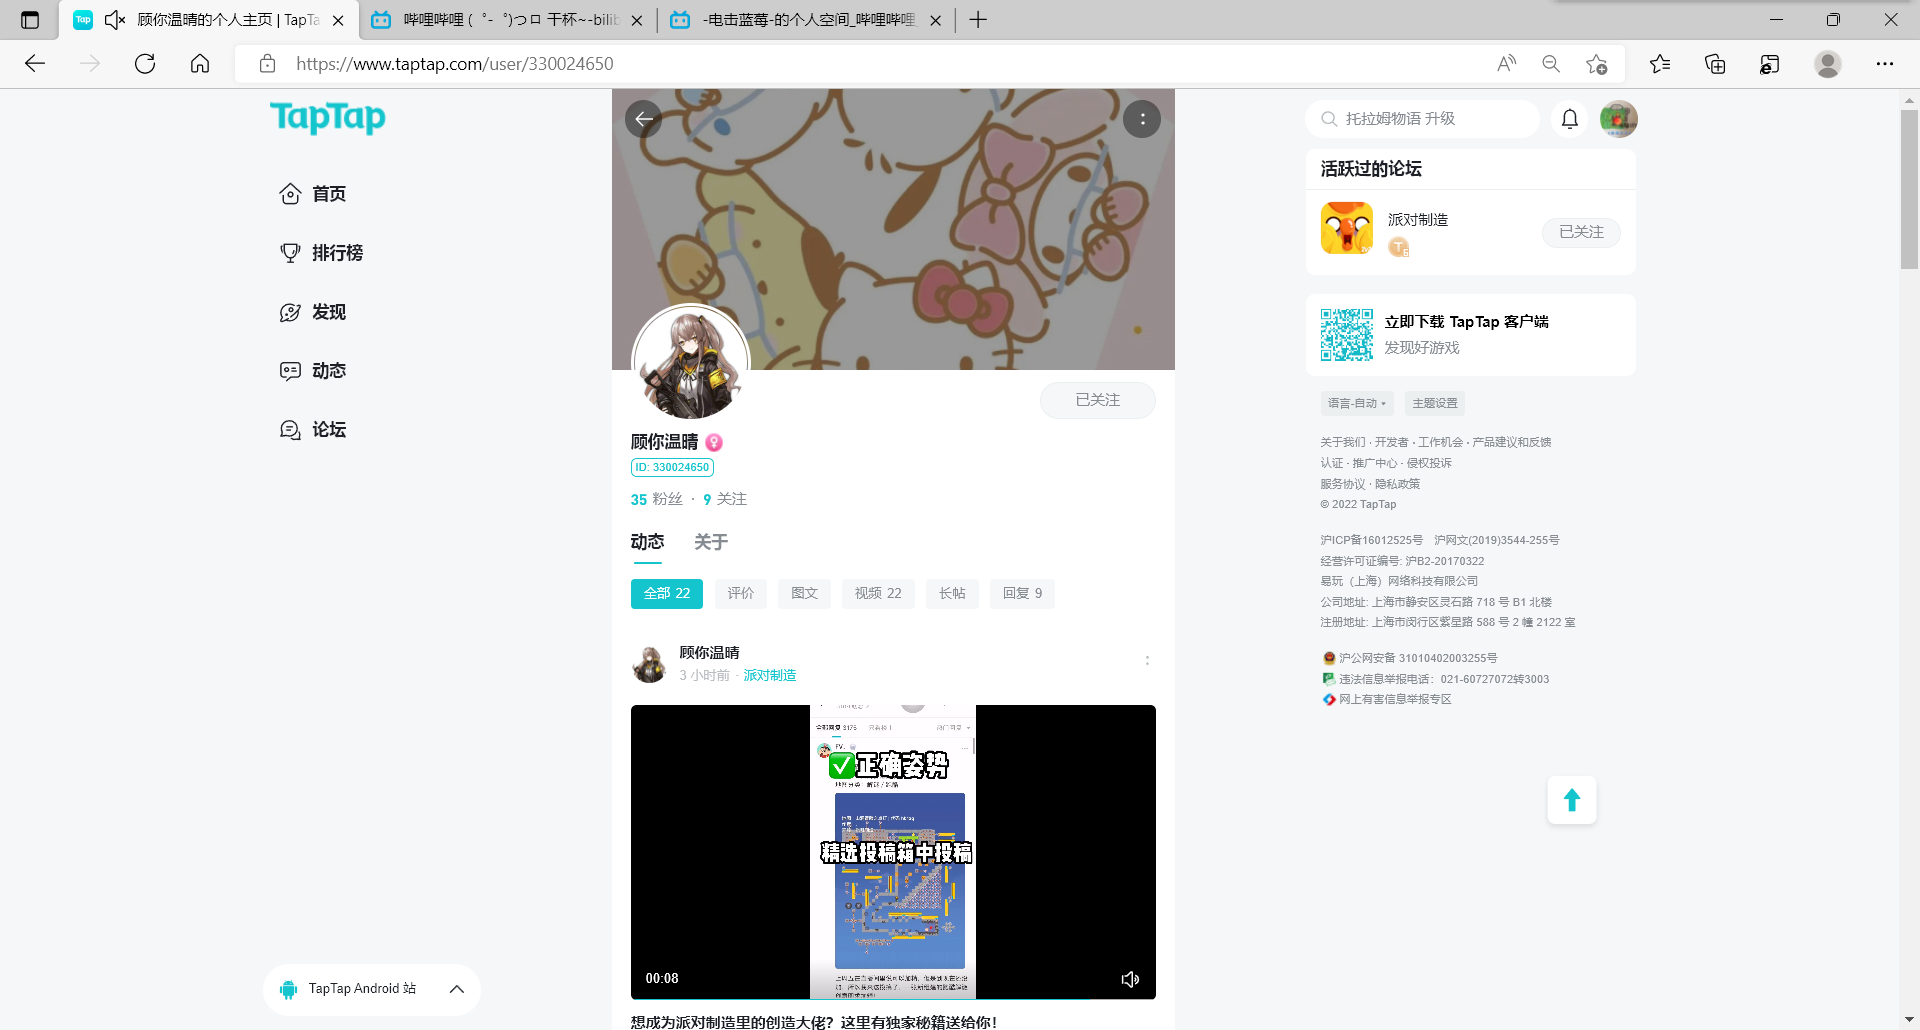1920x1030 pixels.
Task: Open the tab actions menu icon
Action: (x=30, y=20)
